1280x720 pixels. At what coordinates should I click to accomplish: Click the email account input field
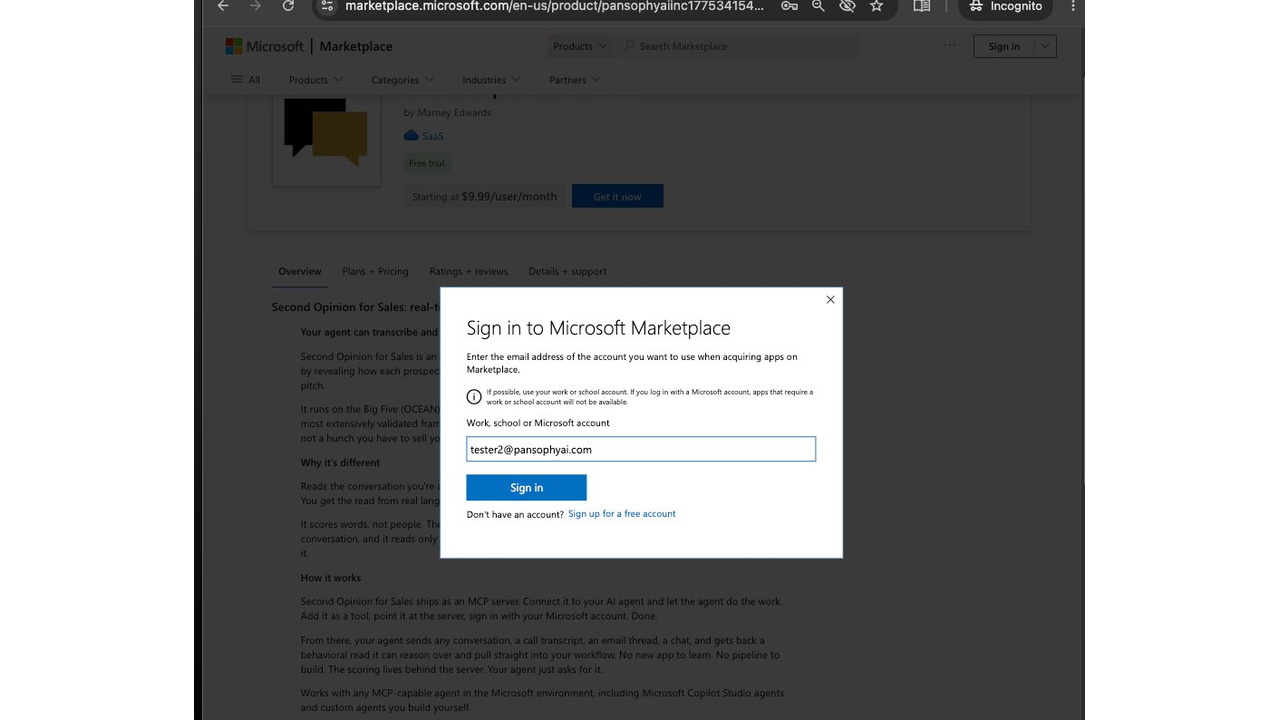[641, 450]
